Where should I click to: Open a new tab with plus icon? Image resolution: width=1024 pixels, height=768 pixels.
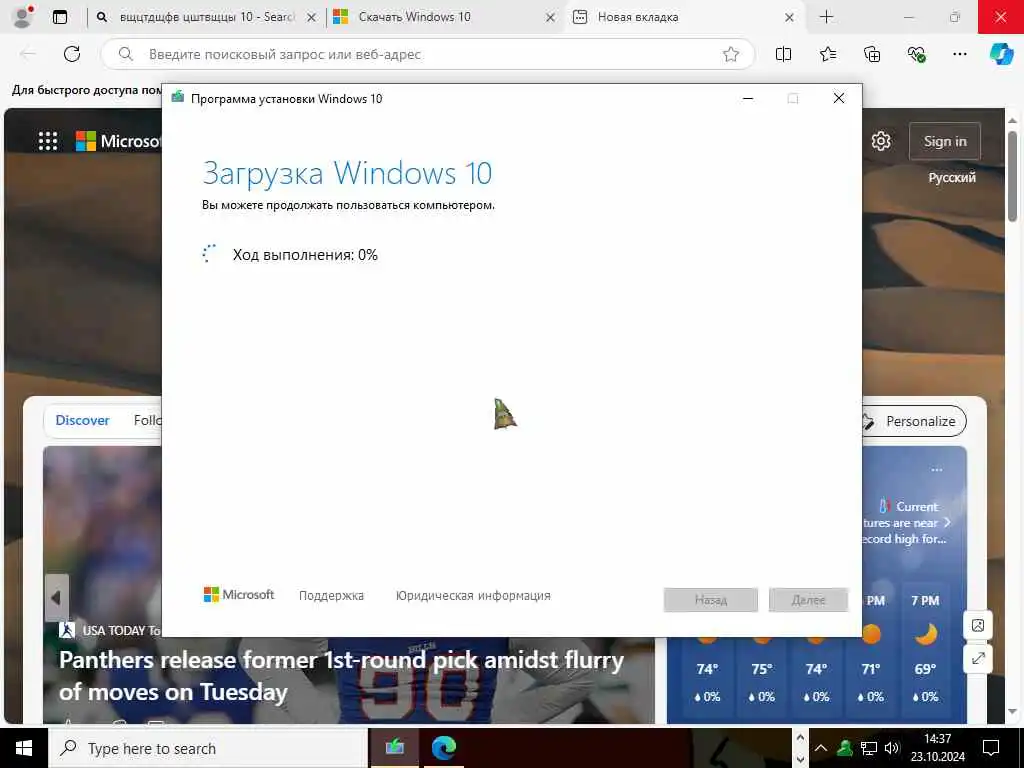[826, 17]
